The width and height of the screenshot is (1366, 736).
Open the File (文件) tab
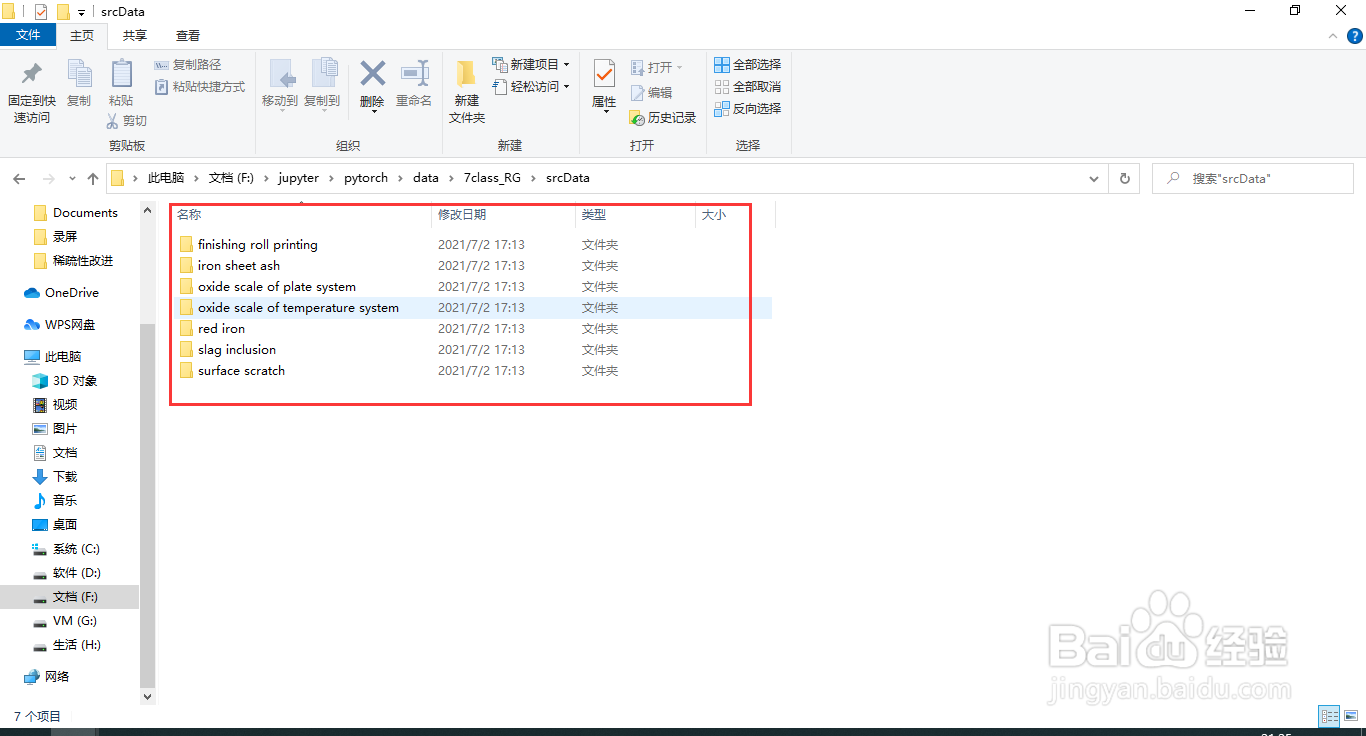point(28,35)
